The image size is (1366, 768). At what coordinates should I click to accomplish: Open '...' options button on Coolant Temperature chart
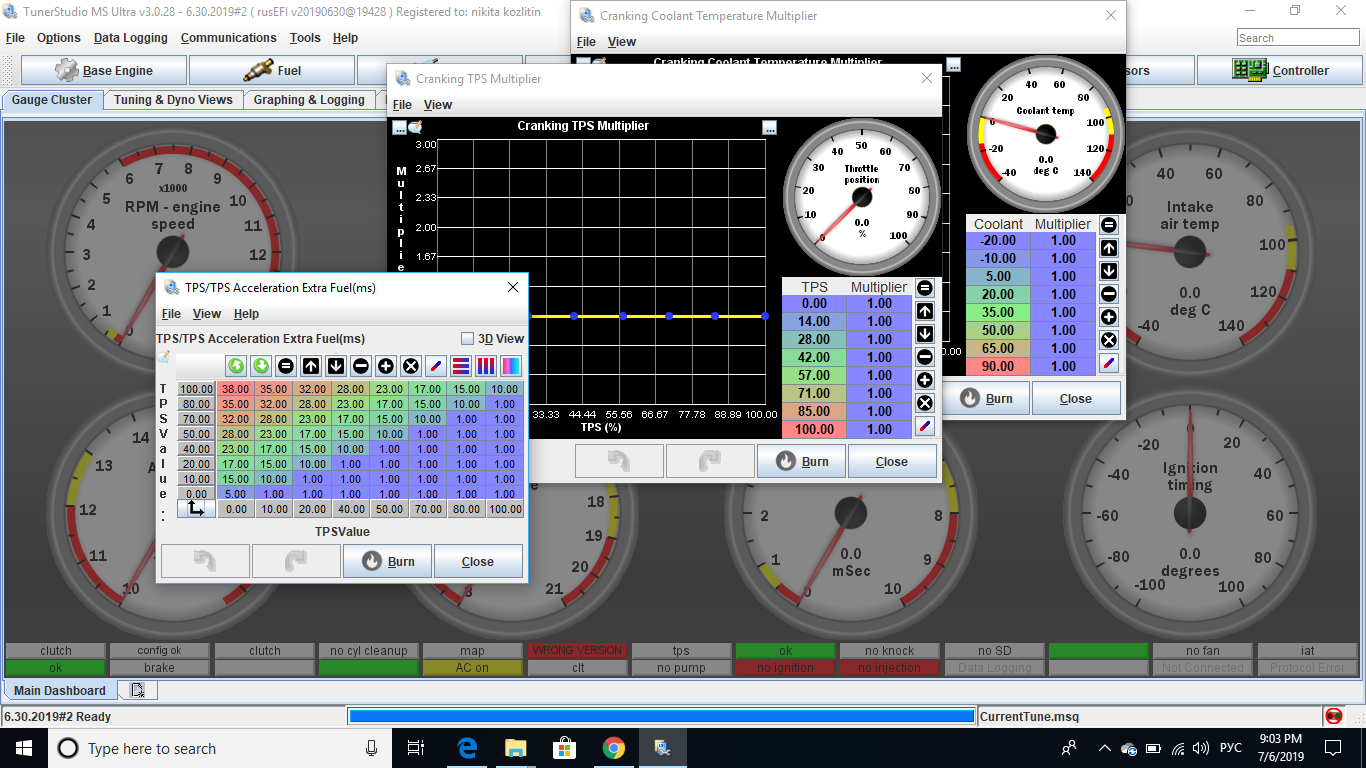954,65
